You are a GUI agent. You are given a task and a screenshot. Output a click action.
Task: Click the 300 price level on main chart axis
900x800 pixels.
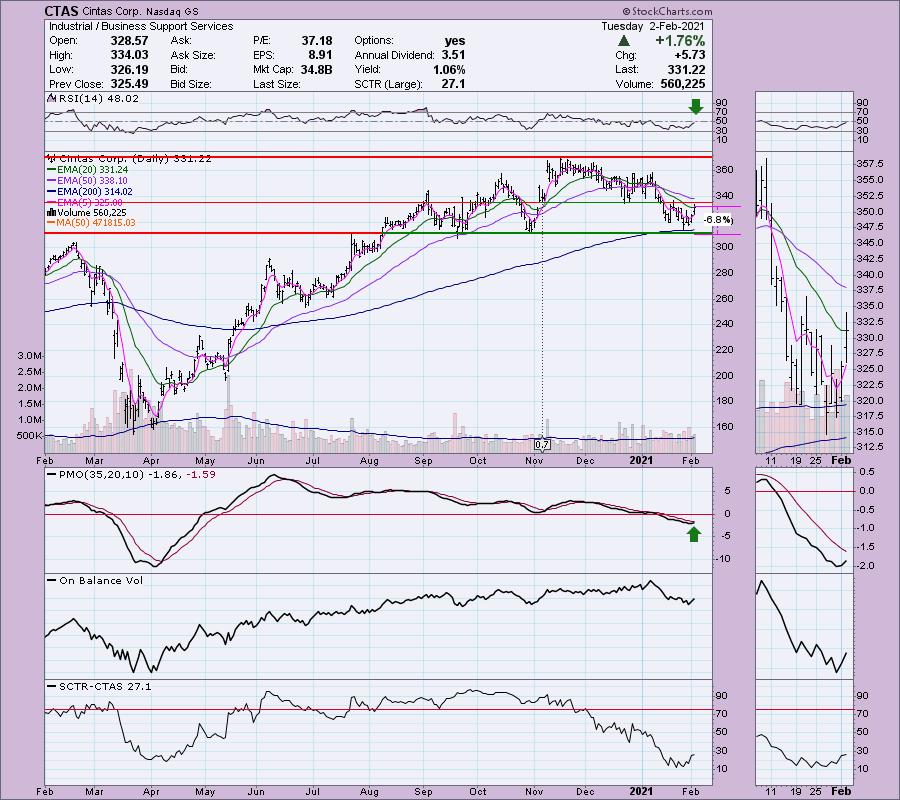[724, 247]
